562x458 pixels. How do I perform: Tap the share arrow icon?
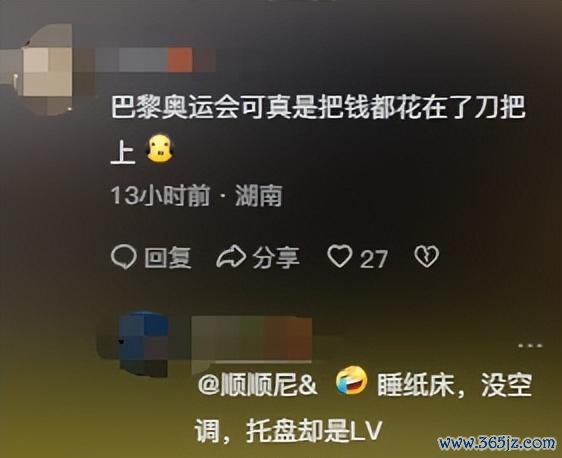point(231,257)
